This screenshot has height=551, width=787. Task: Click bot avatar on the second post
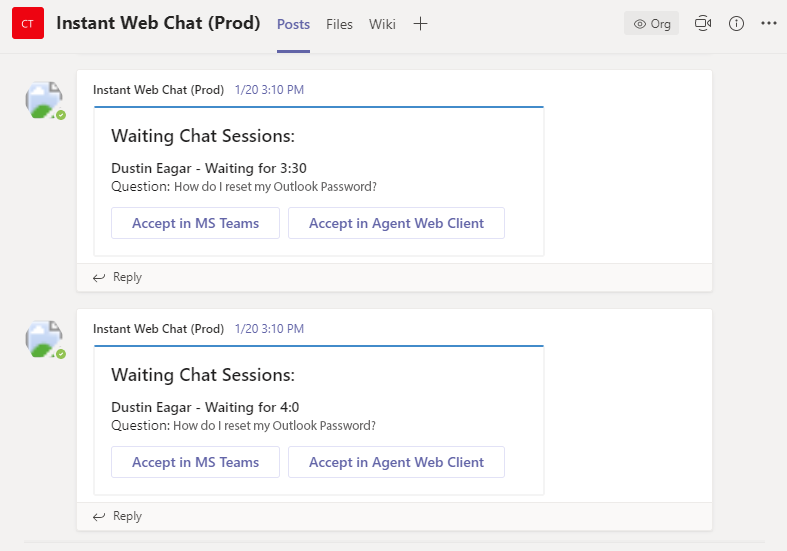click(45, 339)
